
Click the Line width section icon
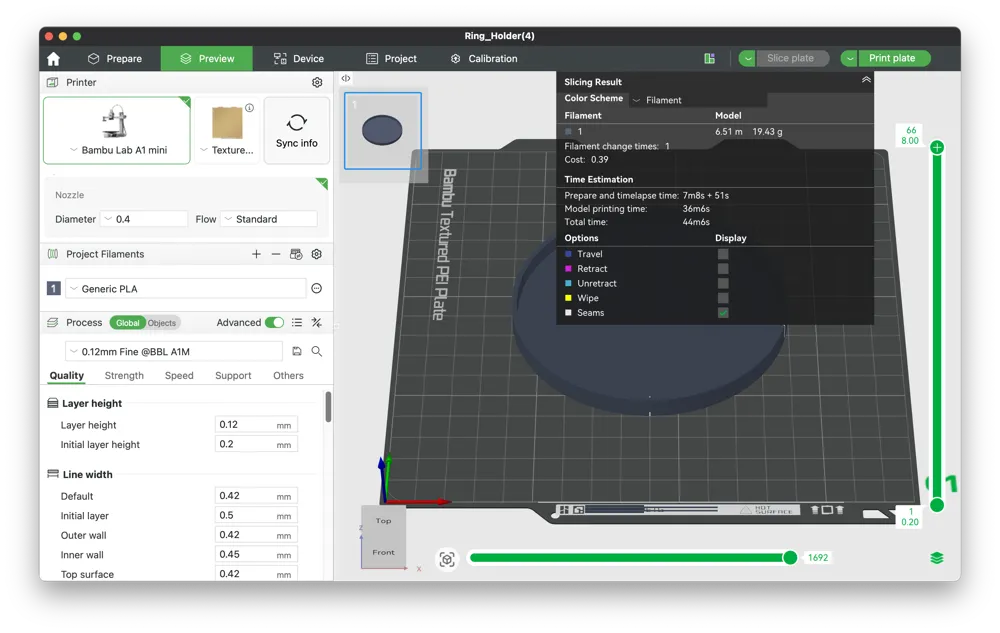(x=53, y=474)
